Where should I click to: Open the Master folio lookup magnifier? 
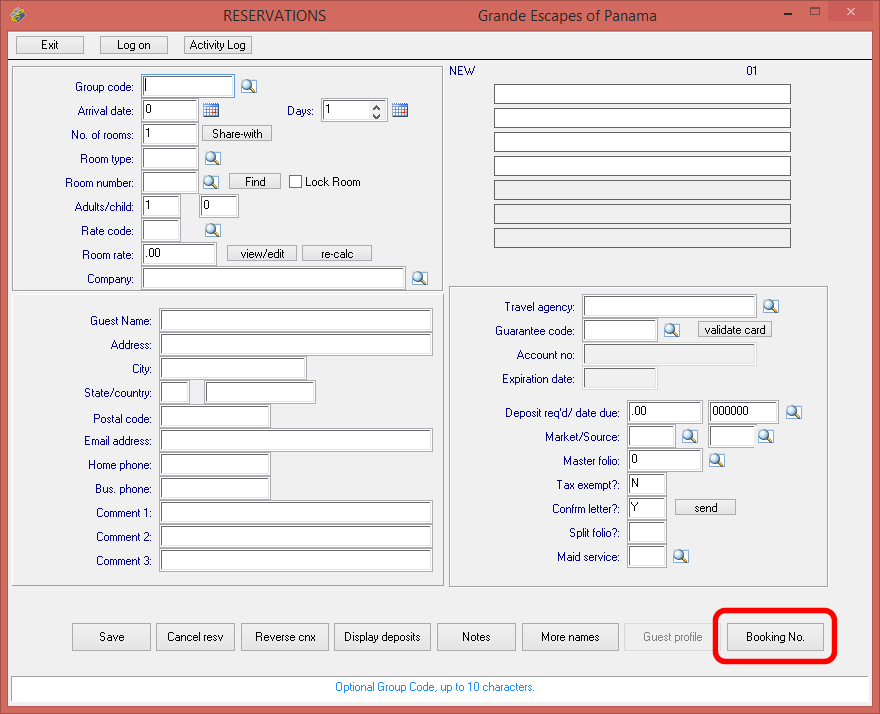(717, 460)
